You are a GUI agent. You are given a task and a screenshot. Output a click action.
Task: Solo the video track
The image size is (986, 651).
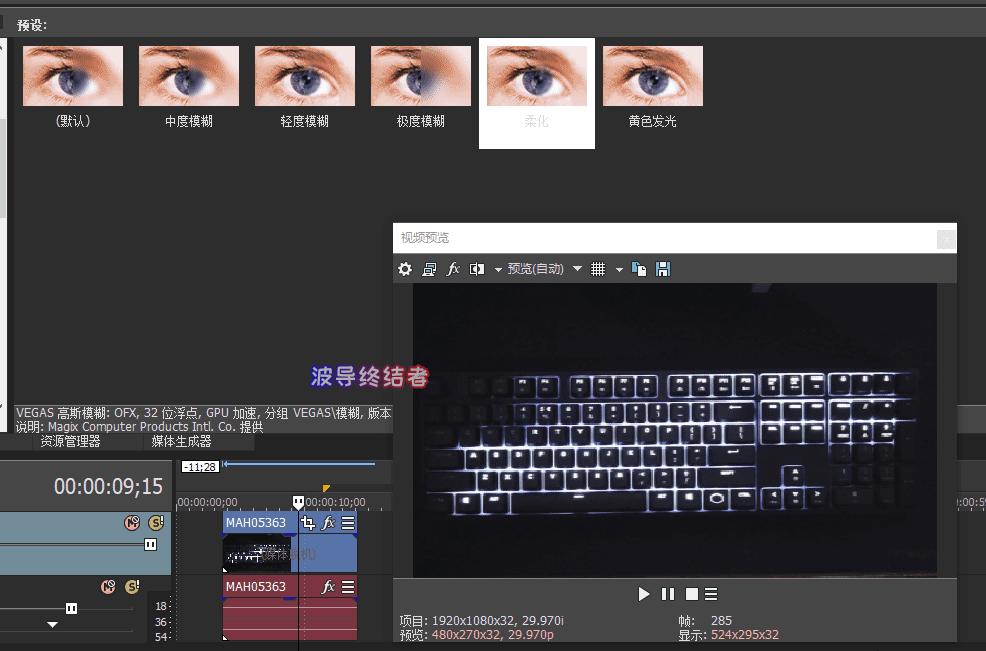point(156,523)
